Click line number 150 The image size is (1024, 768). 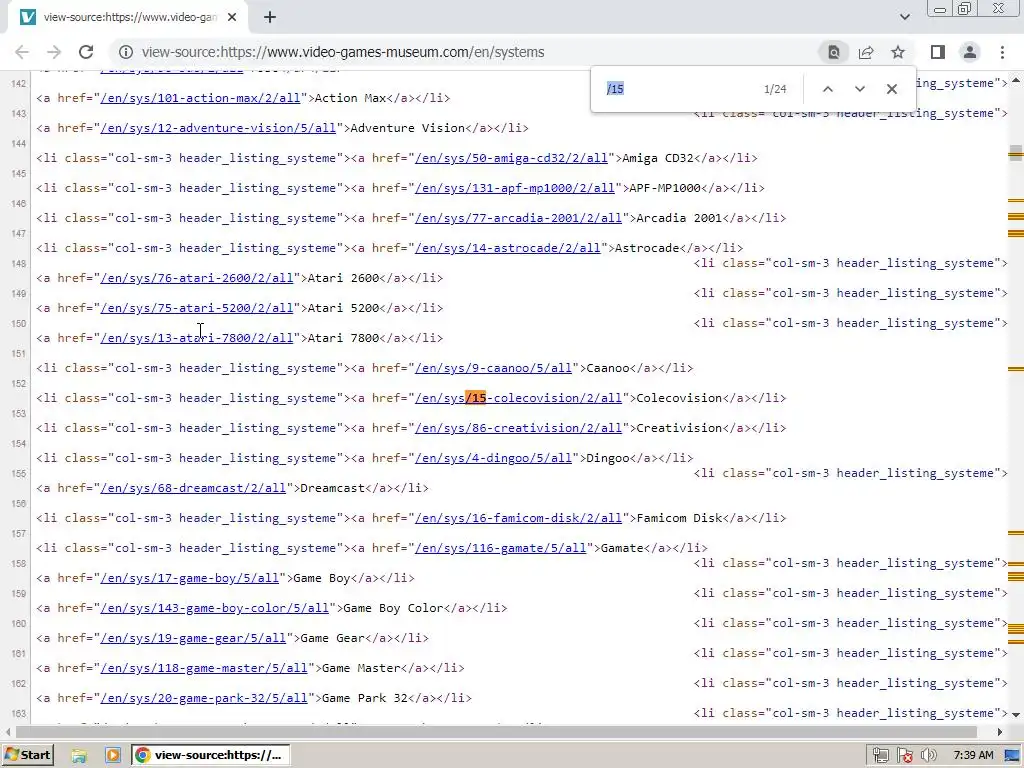tap(18, 323)
